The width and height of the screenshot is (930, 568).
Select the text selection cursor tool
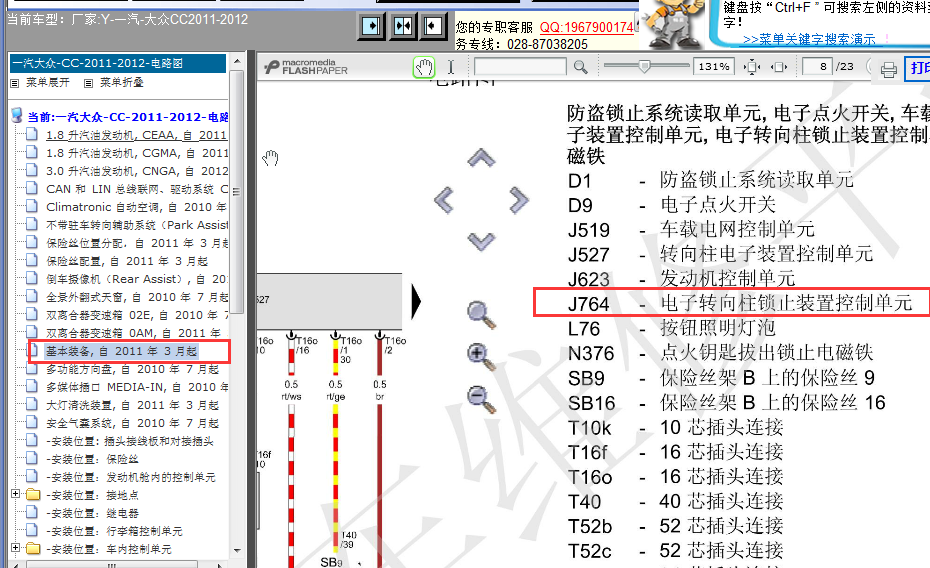(x=451, y=67)
